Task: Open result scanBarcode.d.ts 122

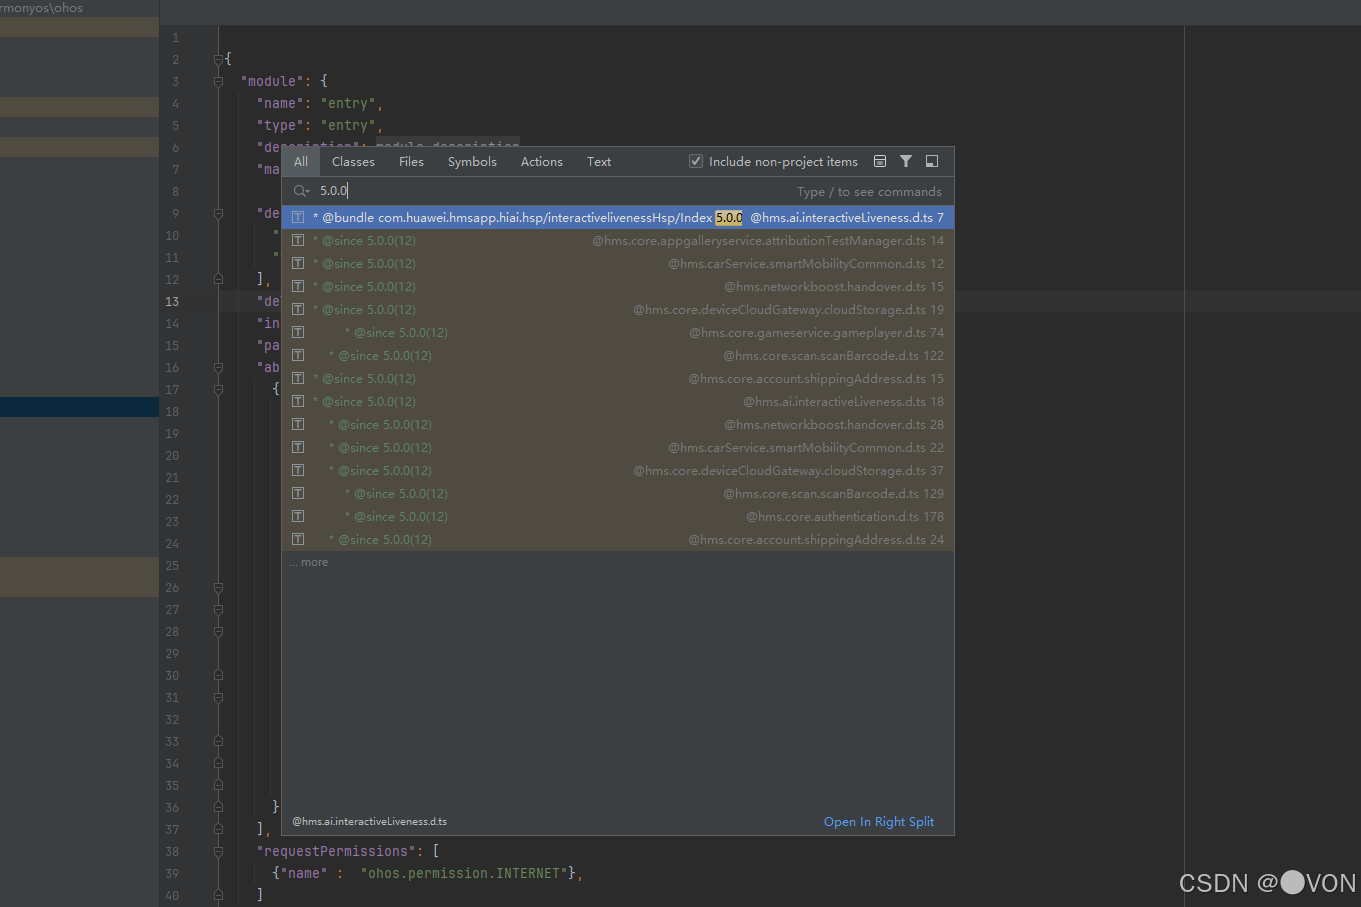Action: 618,356
